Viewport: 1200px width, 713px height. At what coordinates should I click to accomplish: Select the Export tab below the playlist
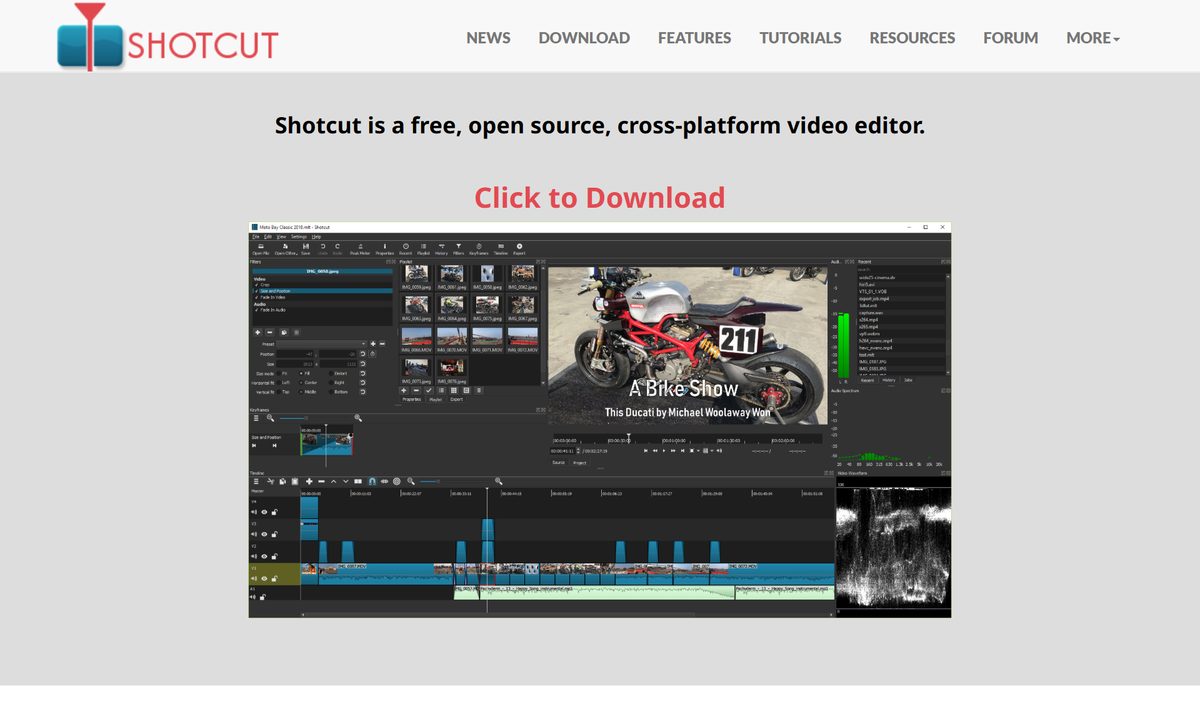tap(456, 399)
